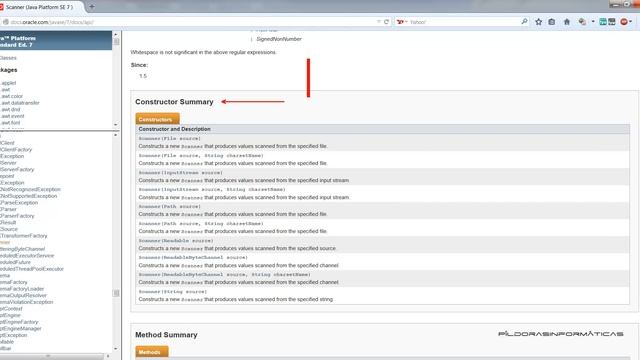Open Scanner(File source, String charsetName) constructor
The width and height of the screenshot is (640, 360).
pos(201,156)
